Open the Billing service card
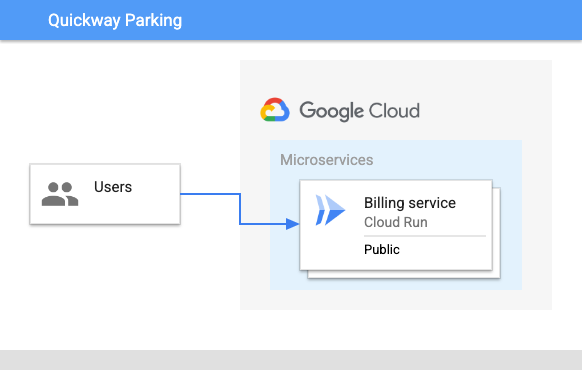The image size is (582, 370). click(x=396, y=225)
